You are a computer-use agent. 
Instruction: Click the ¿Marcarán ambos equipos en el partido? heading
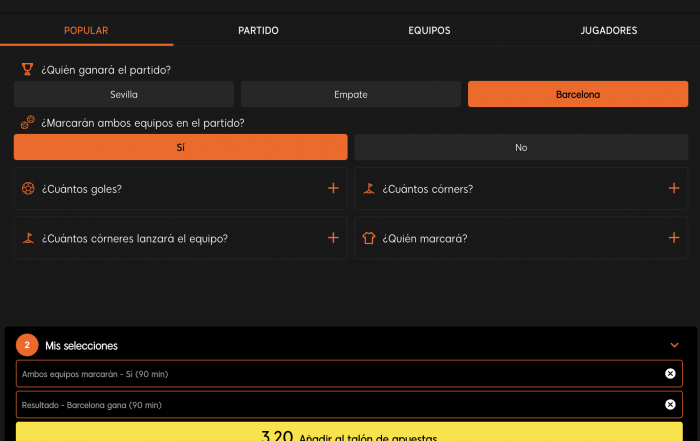(x=143, y=123)
